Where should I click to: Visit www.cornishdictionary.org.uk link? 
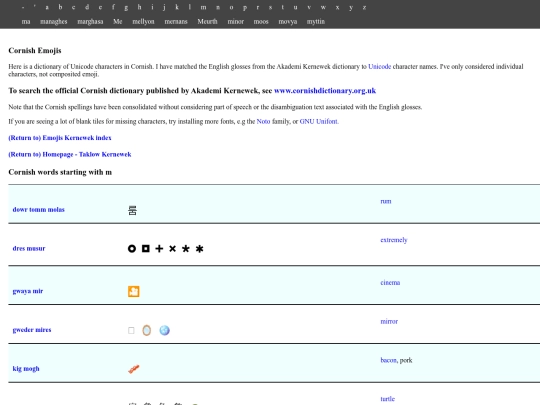325,91
